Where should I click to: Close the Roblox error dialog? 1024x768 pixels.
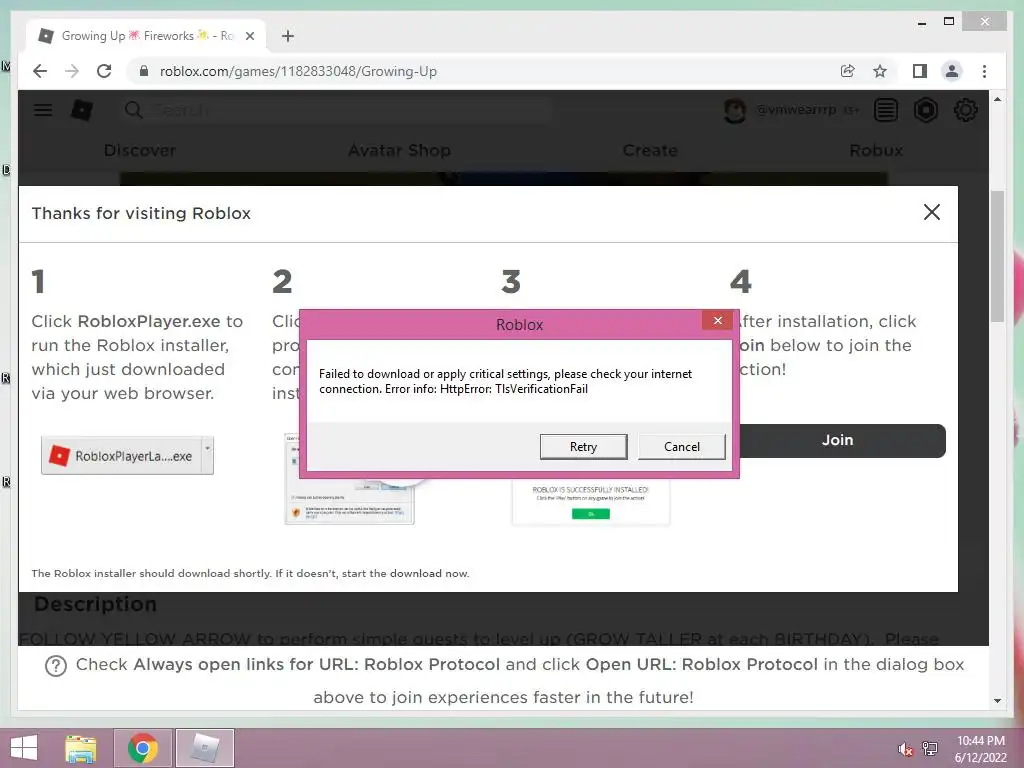point(718,320)
